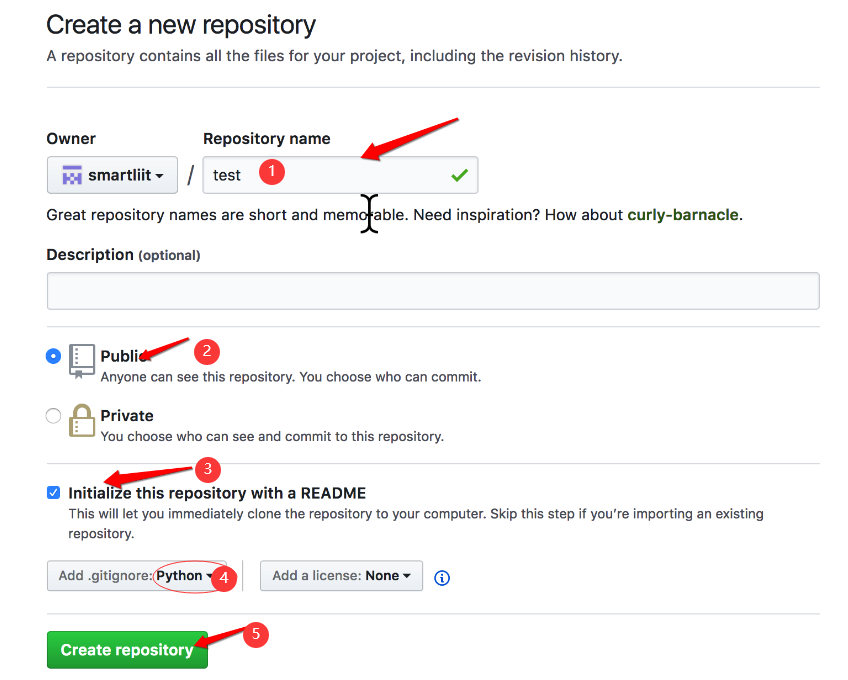Use the suggested name curly-barnacle
Screen dimensions: 848x680
(683, 215)
